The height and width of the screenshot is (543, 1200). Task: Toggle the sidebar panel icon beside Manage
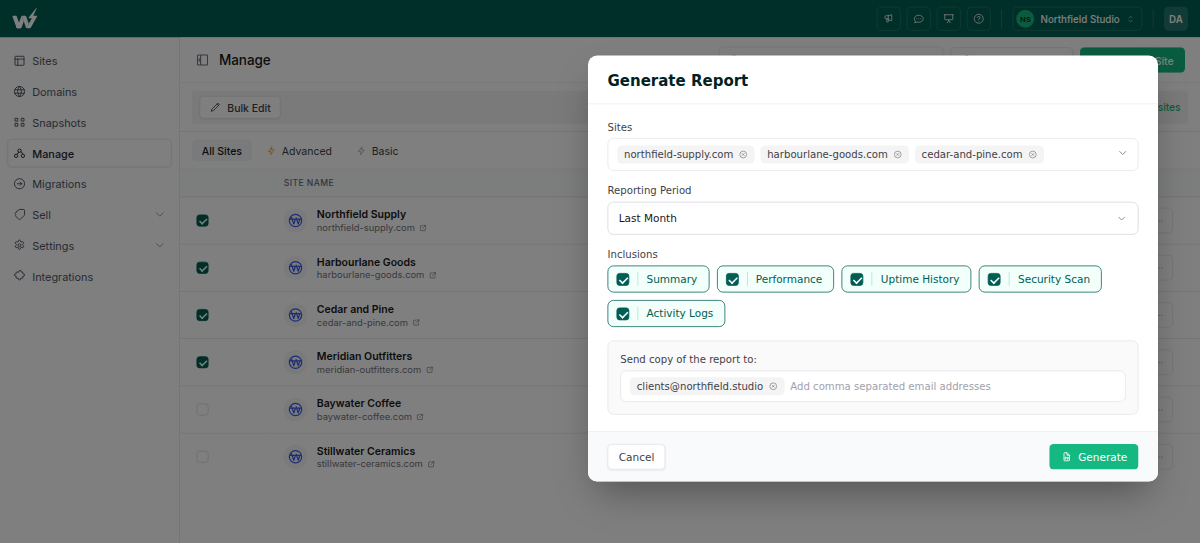203,60
